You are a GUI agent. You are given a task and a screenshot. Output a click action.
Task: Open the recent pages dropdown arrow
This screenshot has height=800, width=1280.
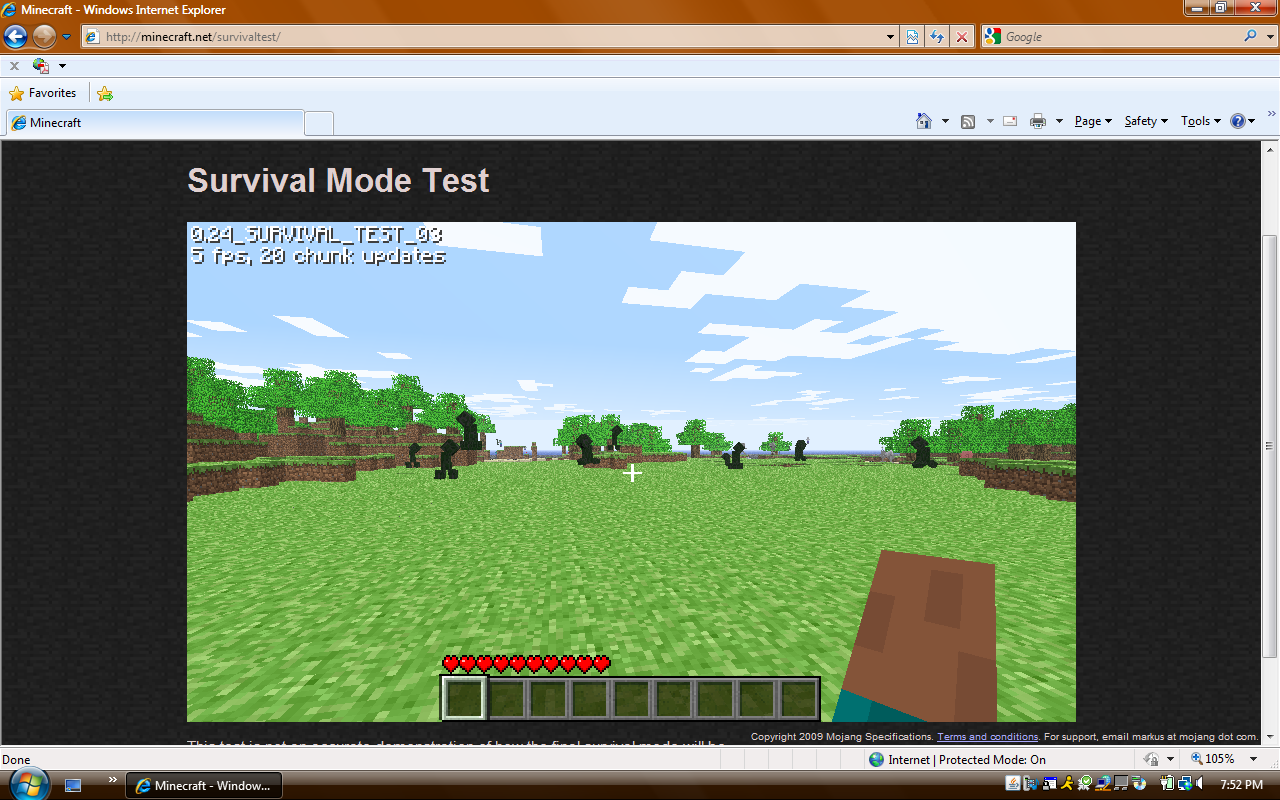(67, 37)
